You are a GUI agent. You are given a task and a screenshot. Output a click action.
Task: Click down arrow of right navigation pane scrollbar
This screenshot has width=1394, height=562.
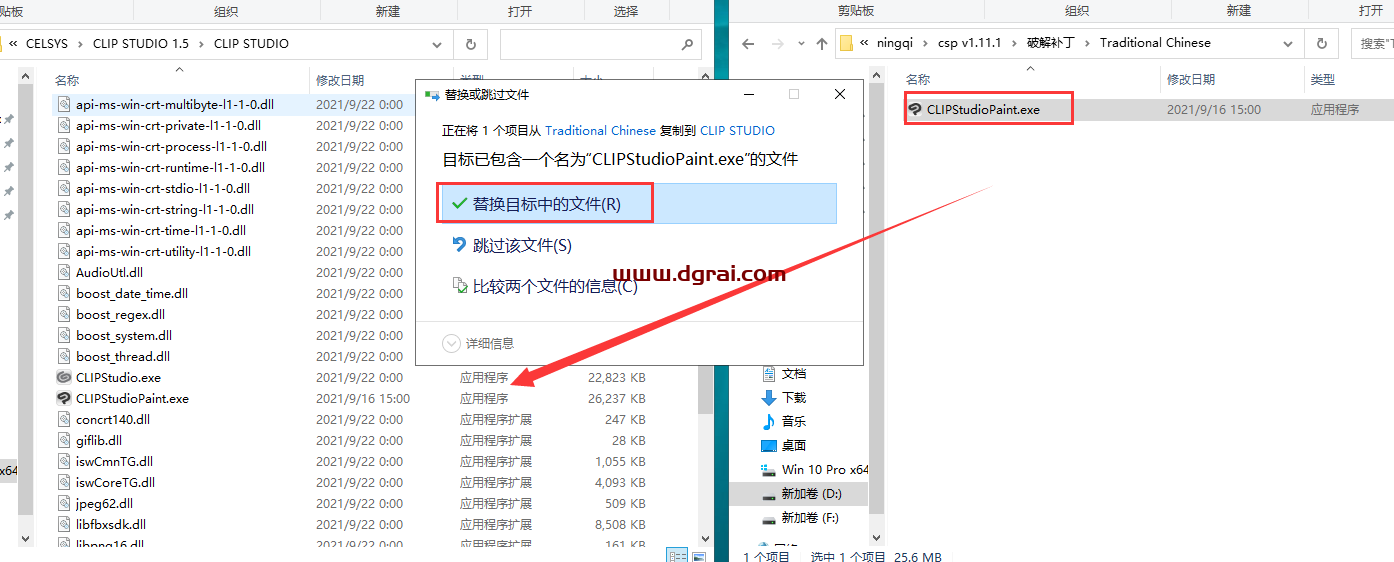[x=877, y=538]
